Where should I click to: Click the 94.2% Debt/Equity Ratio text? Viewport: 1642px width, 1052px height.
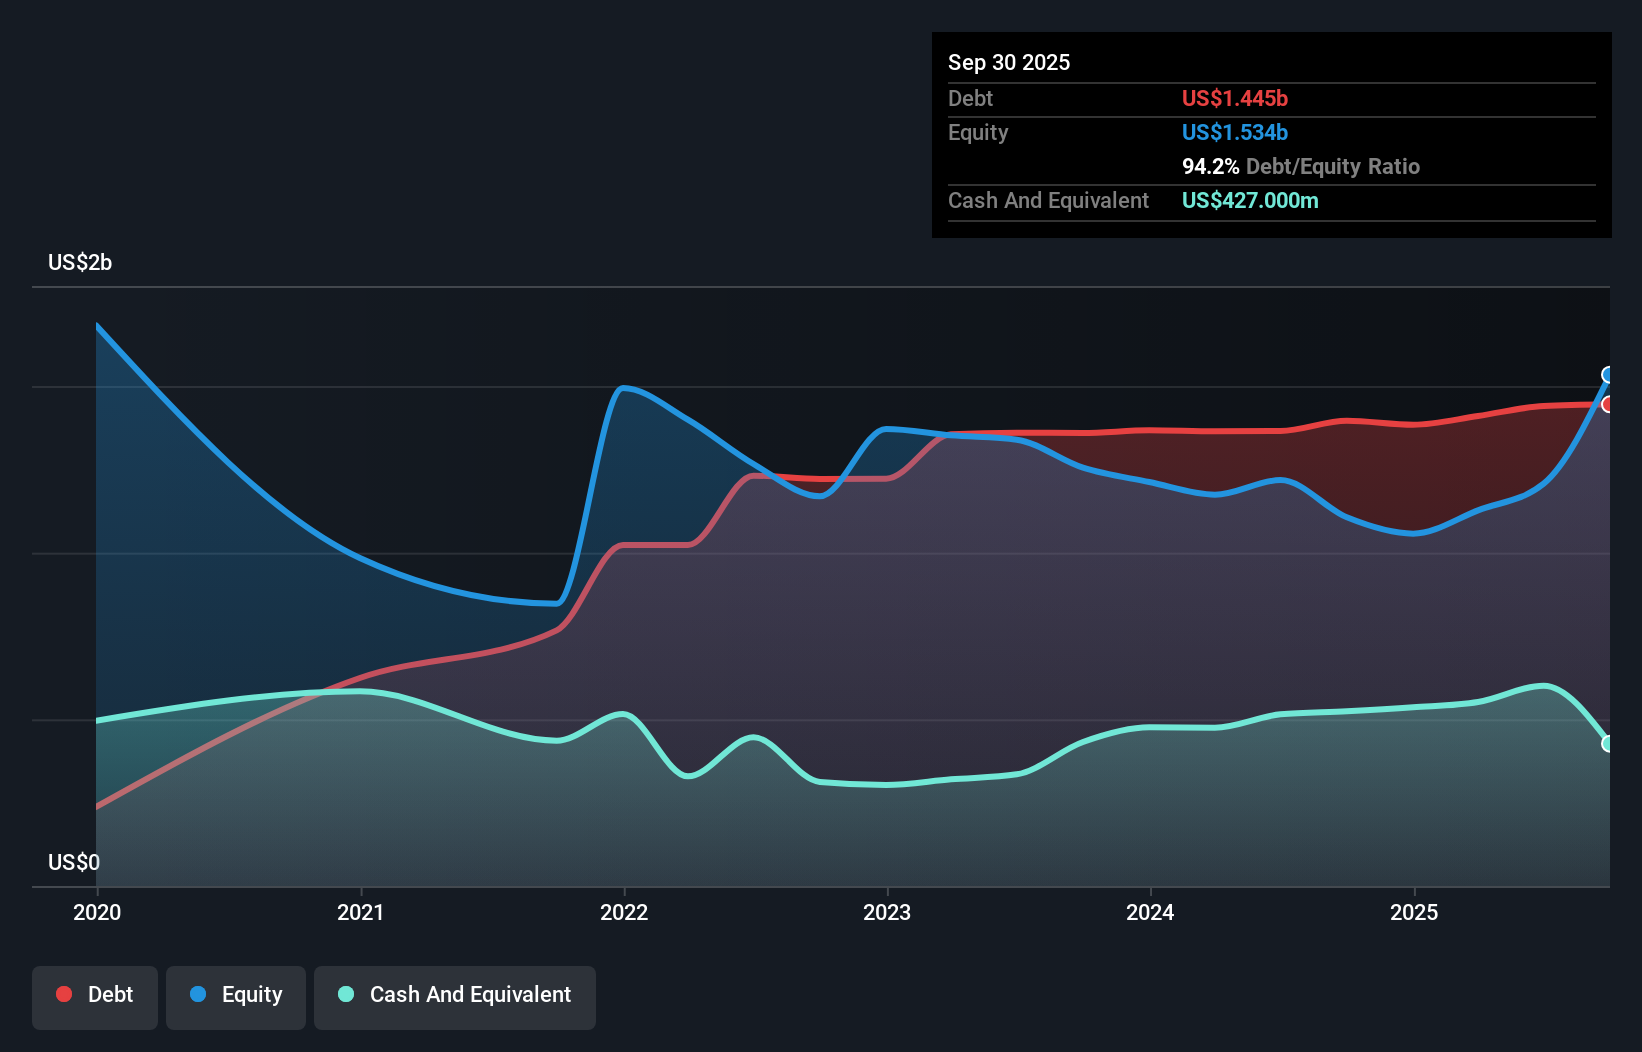[1301, 166]
